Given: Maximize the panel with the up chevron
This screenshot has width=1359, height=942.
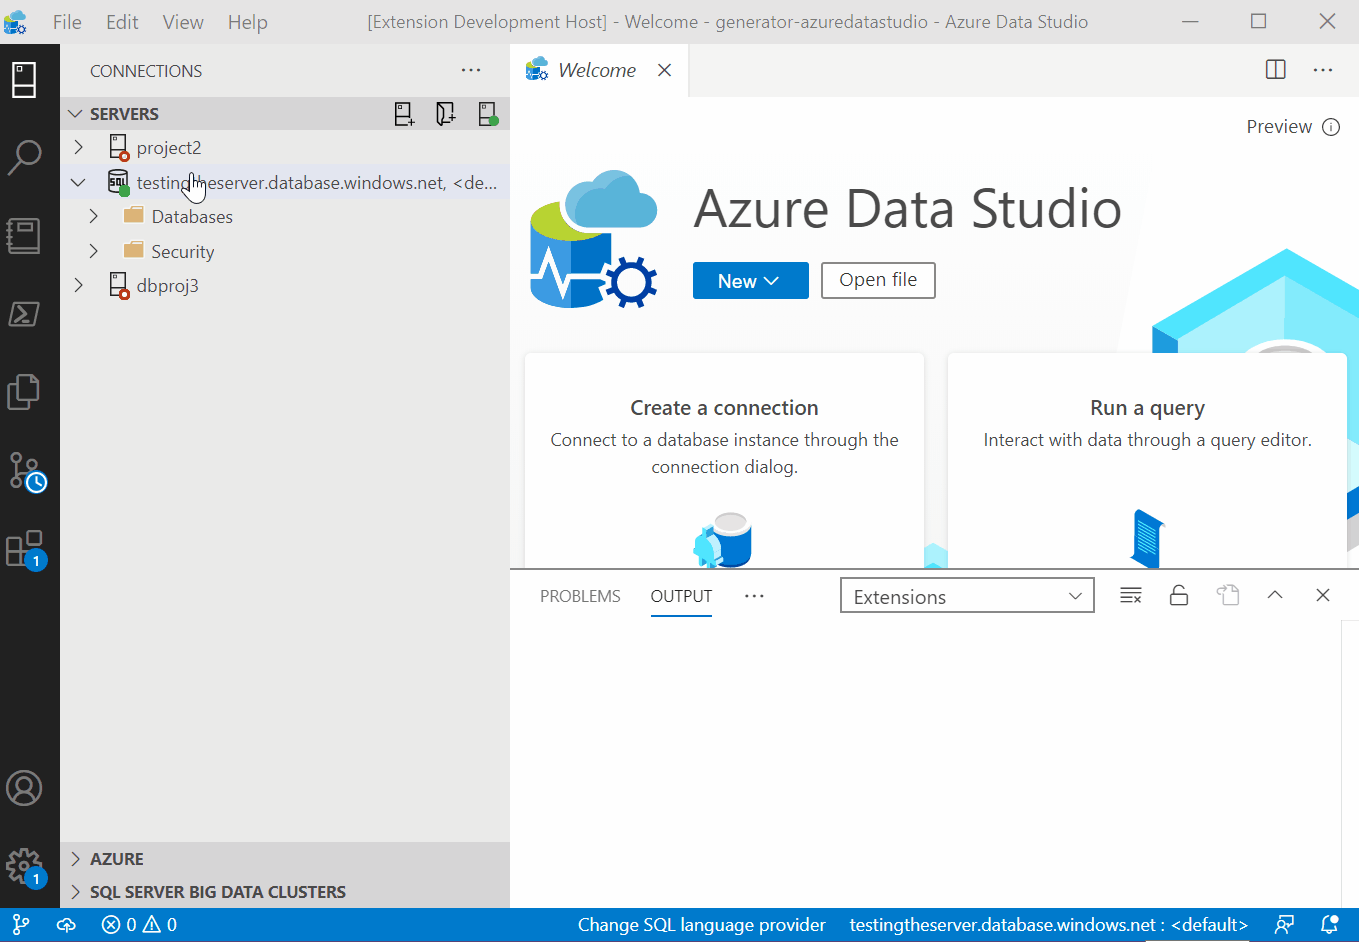Looking at the screenshot, I should 1275,595.
